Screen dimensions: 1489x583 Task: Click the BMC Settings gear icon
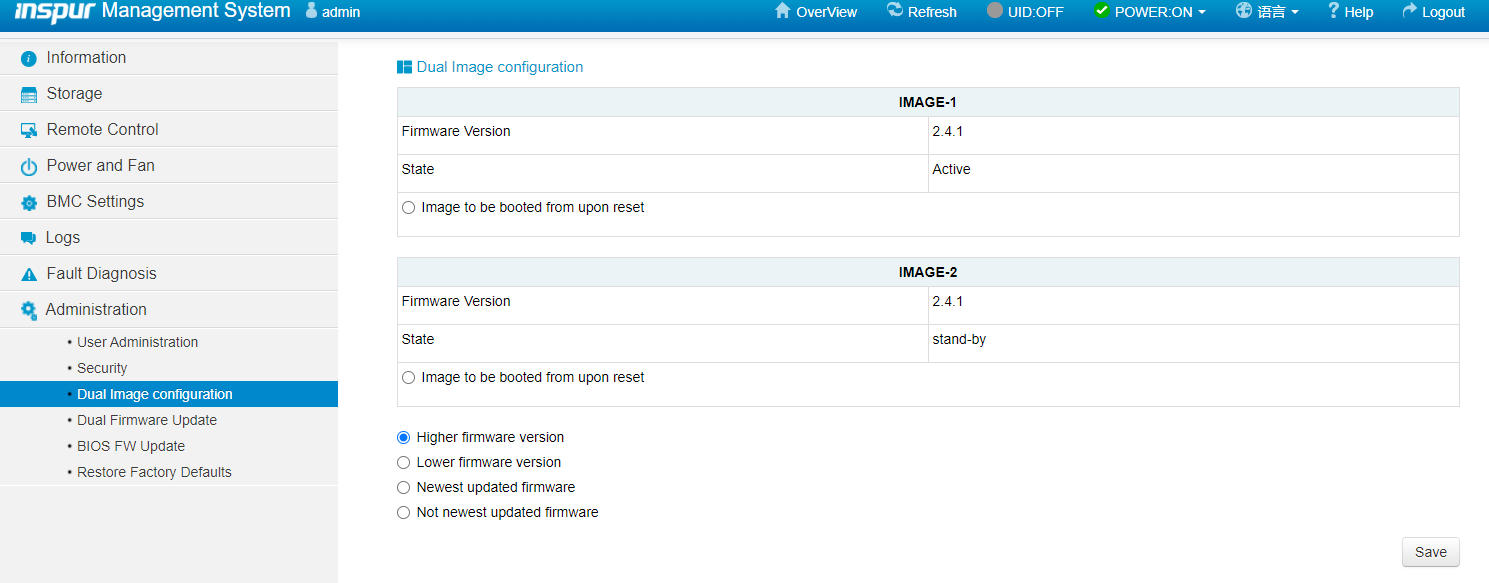coord(29,203)
